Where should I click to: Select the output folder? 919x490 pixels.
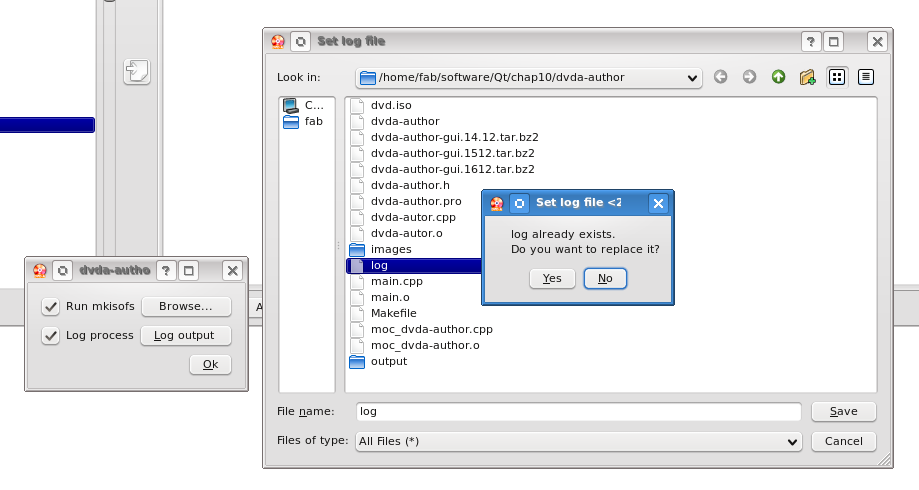coord(388,361)
